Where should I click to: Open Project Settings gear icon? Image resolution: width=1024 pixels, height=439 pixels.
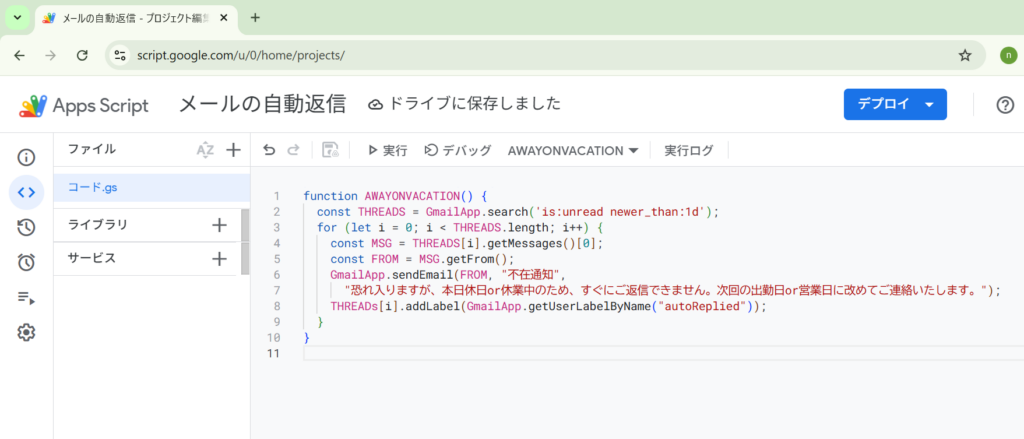(x=27, y=332)
